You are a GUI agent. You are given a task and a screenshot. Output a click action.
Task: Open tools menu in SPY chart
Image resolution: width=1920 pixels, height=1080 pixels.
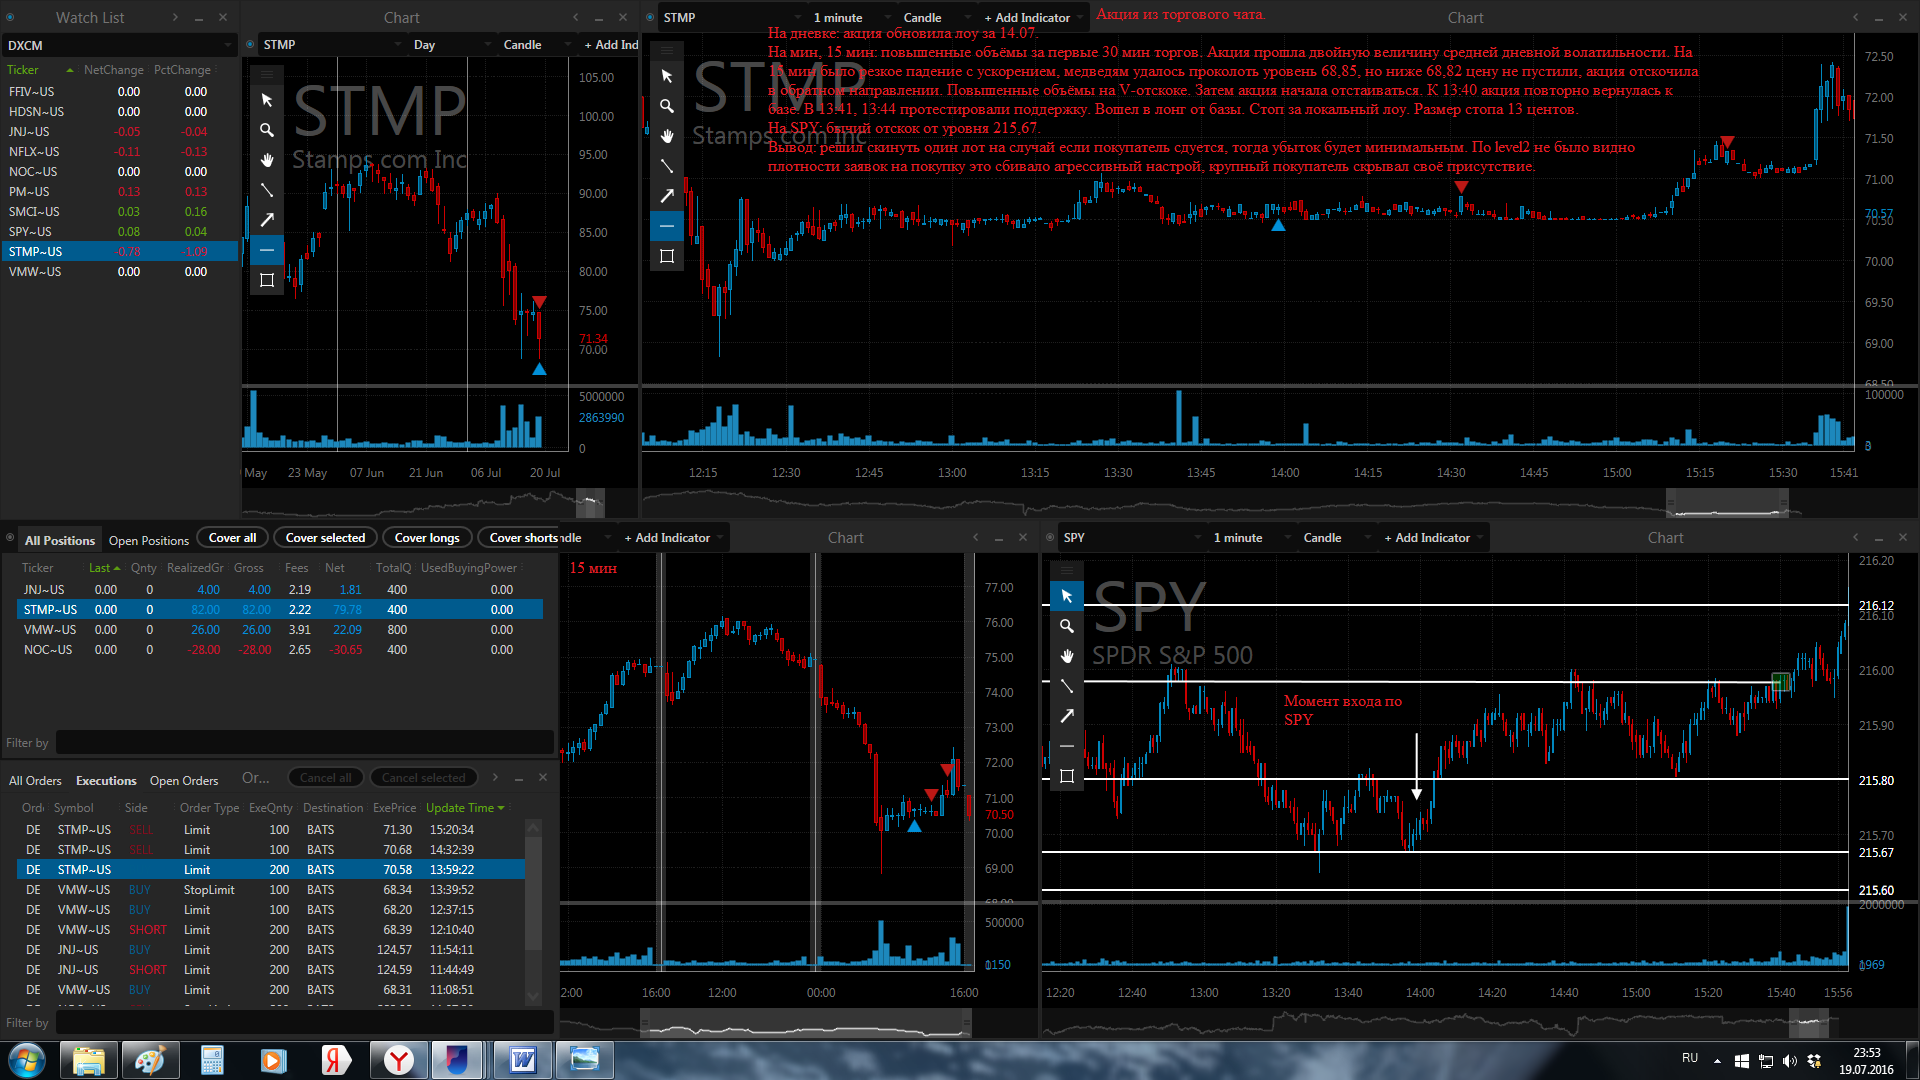click(x=1066, y=570)
